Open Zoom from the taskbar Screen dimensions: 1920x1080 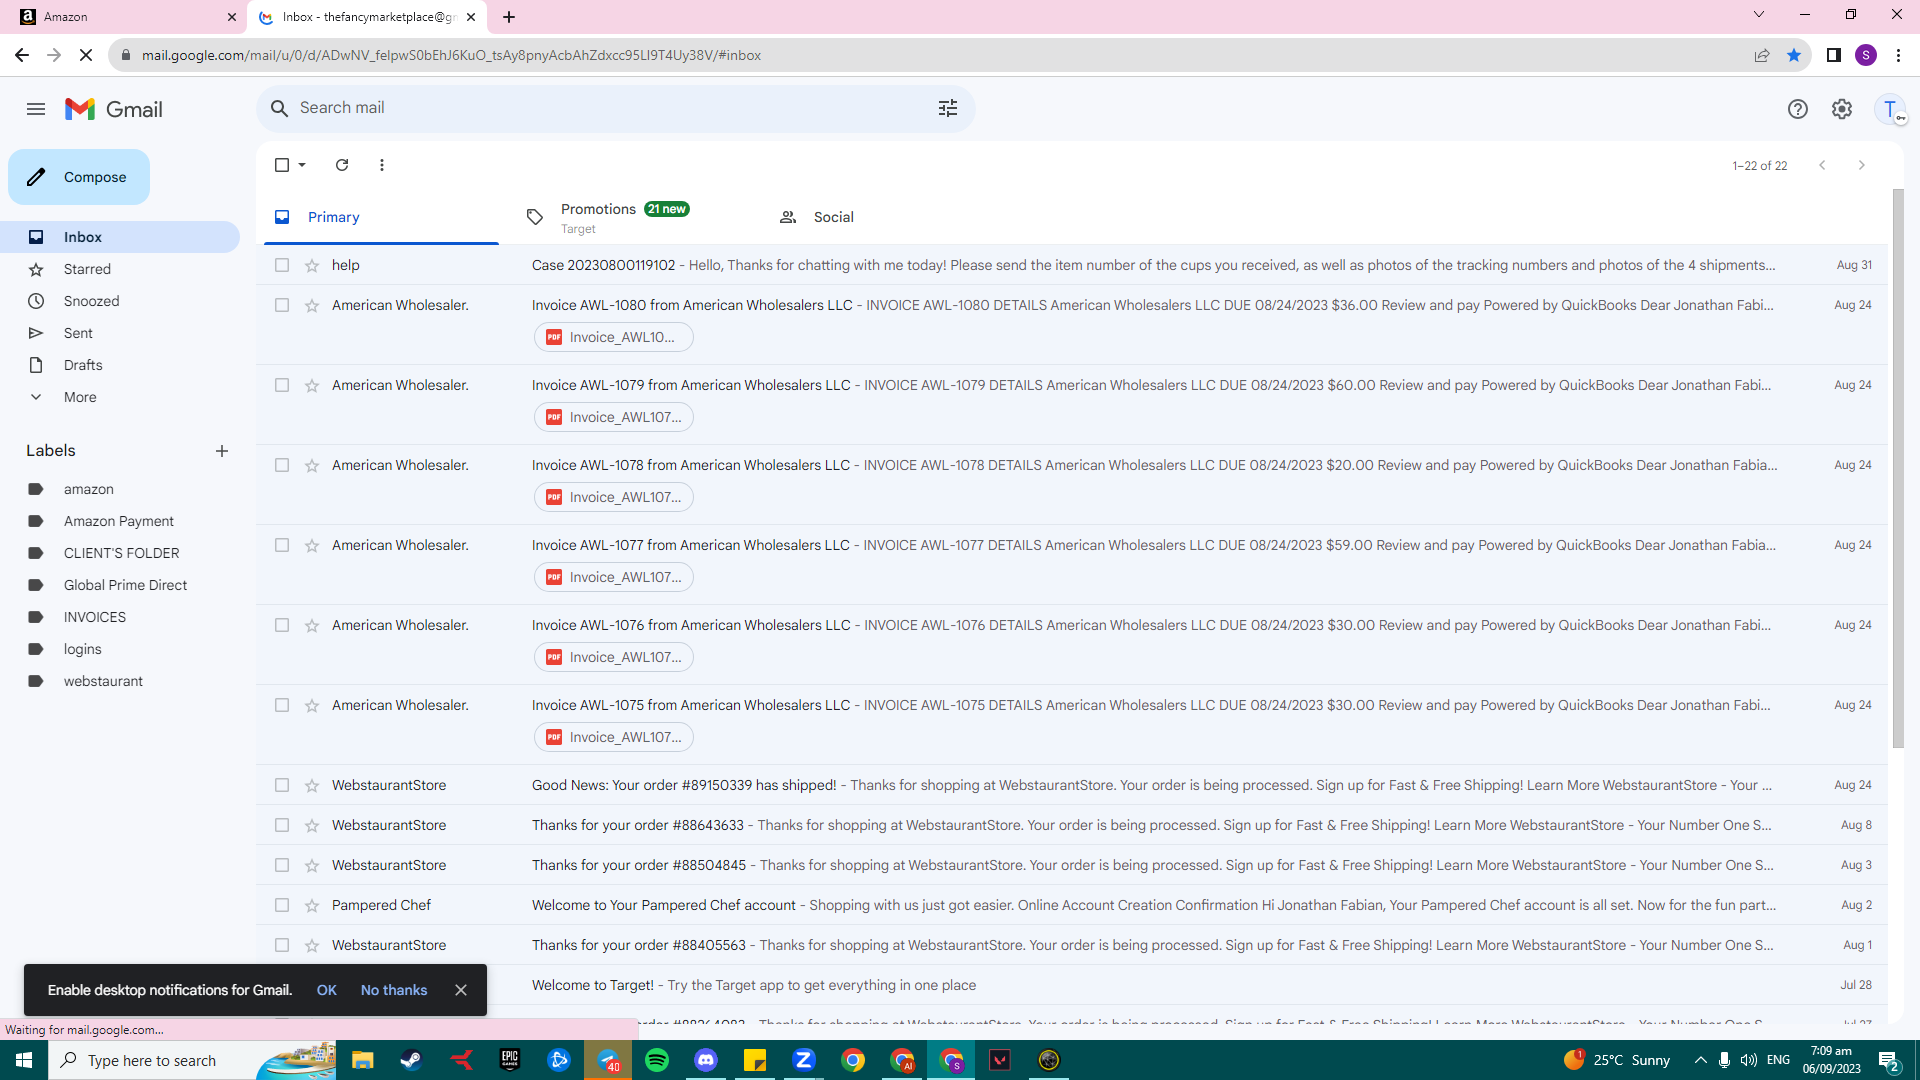click(x=804, y=1060)
